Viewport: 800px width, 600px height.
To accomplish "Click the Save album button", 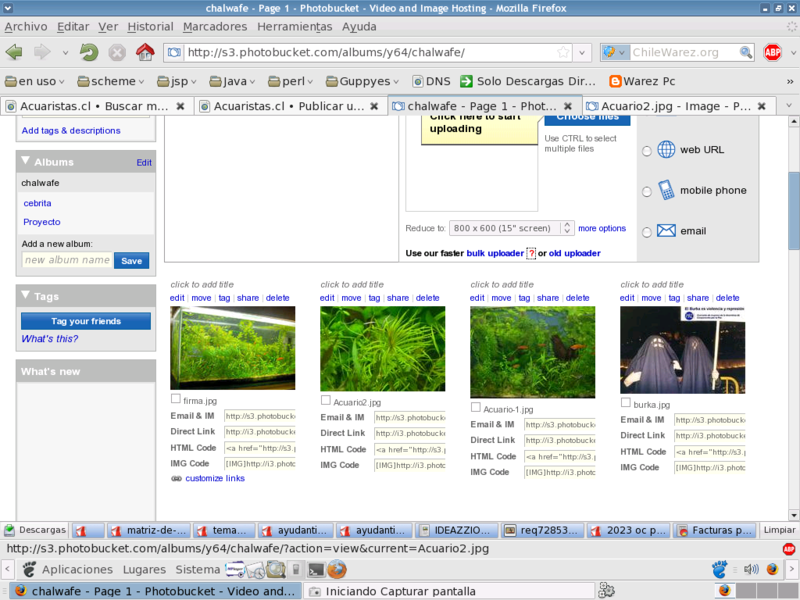I will click(x=131, y=260).
